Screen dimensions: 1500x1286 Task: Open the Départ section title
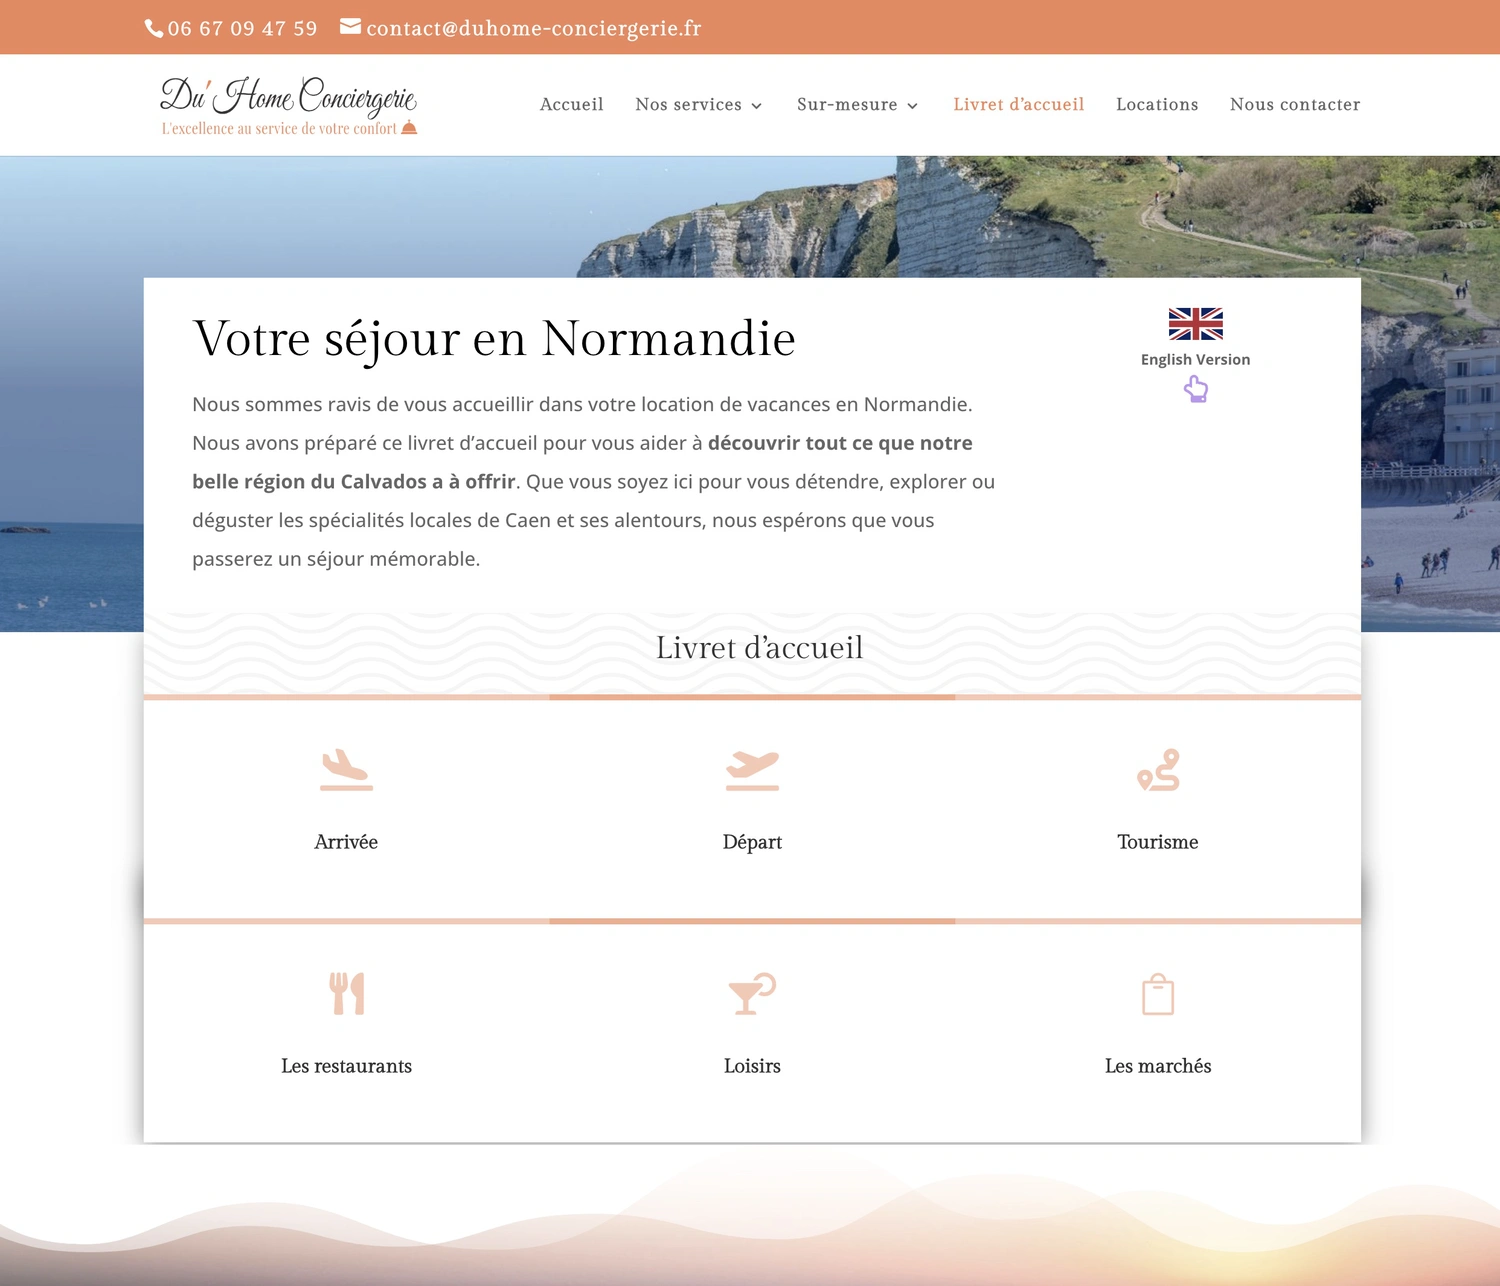coord(752,842)
